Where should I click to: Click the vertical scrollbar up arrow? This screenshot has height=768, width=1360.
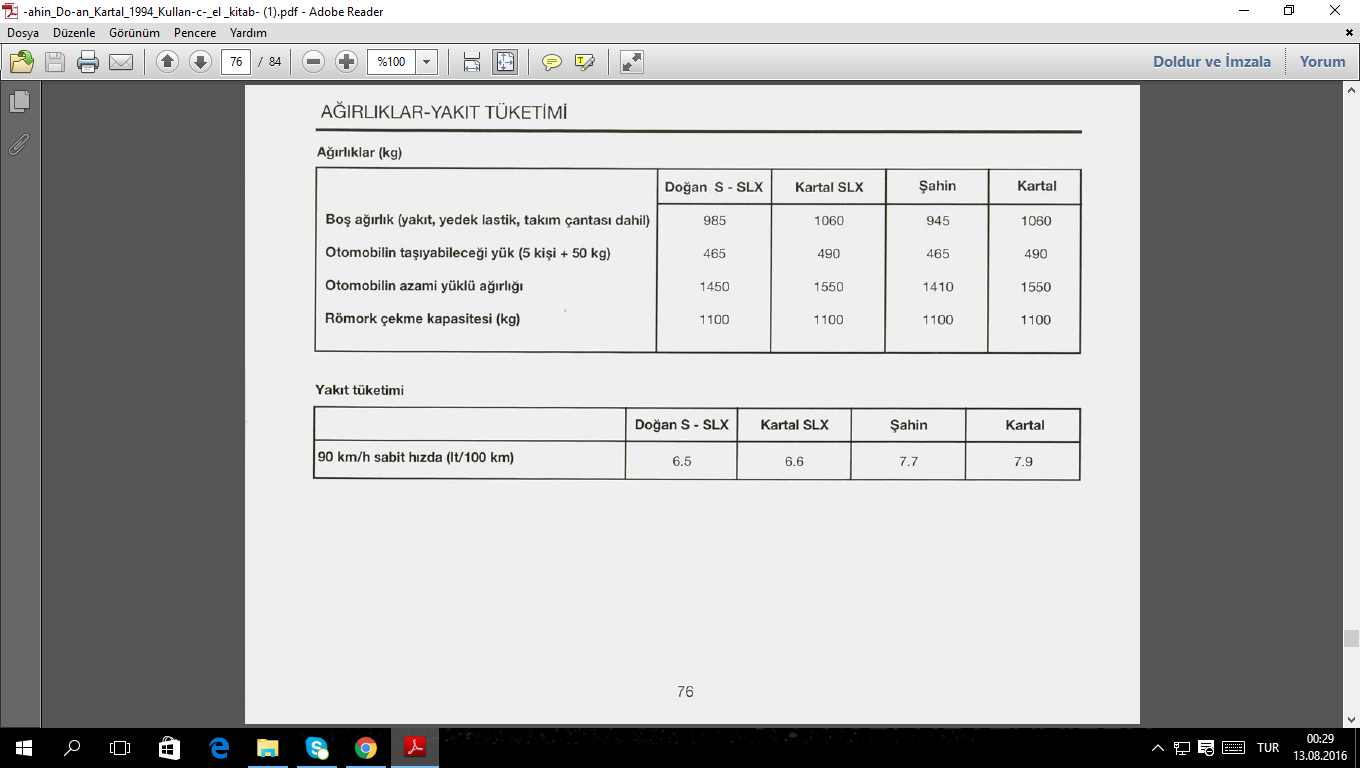coord(1351,91)
